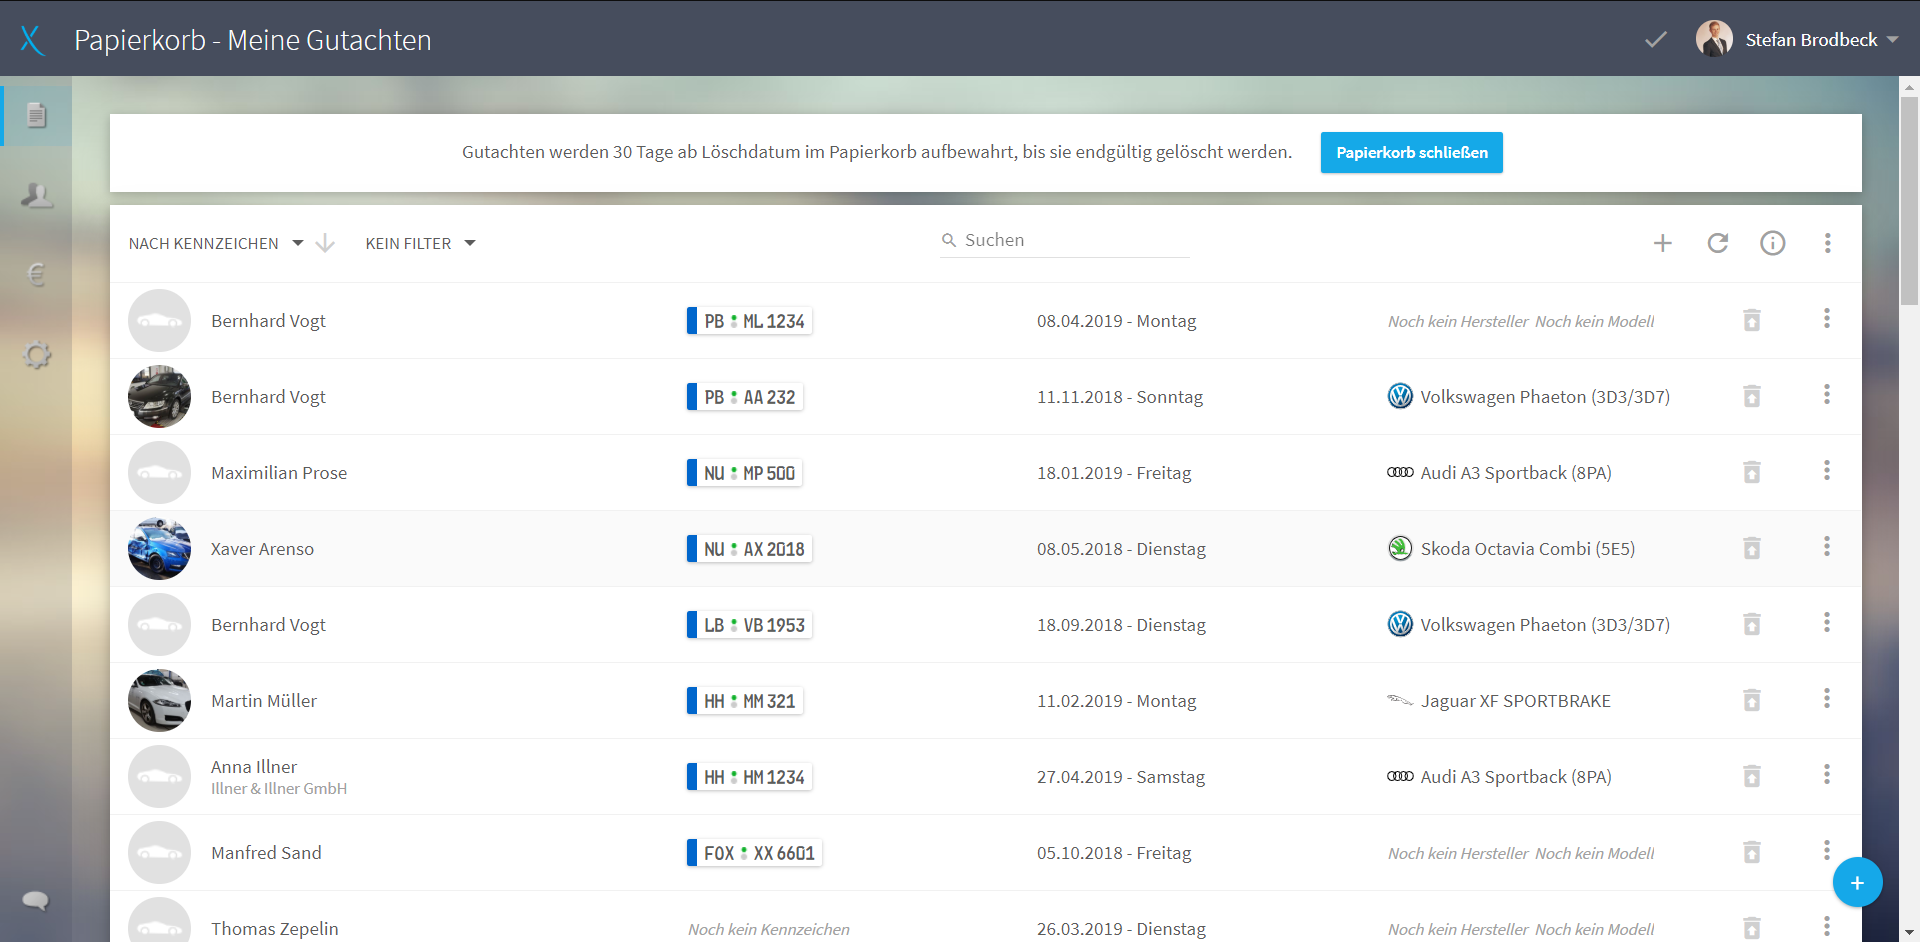Screen dimensions: 1920x942
Task: Toggle the sort direction arrow
Action: 325,243
